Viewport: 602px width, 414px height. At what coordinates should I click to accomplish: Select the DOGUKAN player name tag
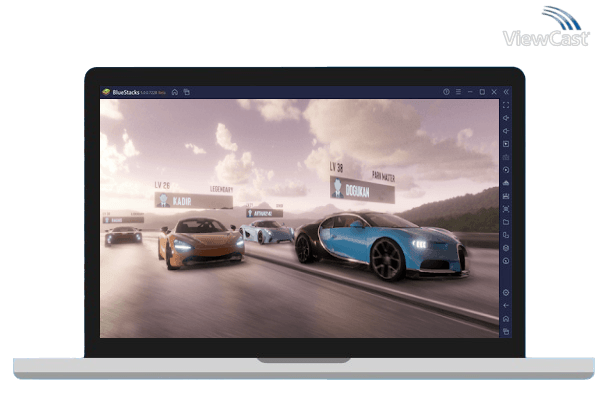[359, 187]
